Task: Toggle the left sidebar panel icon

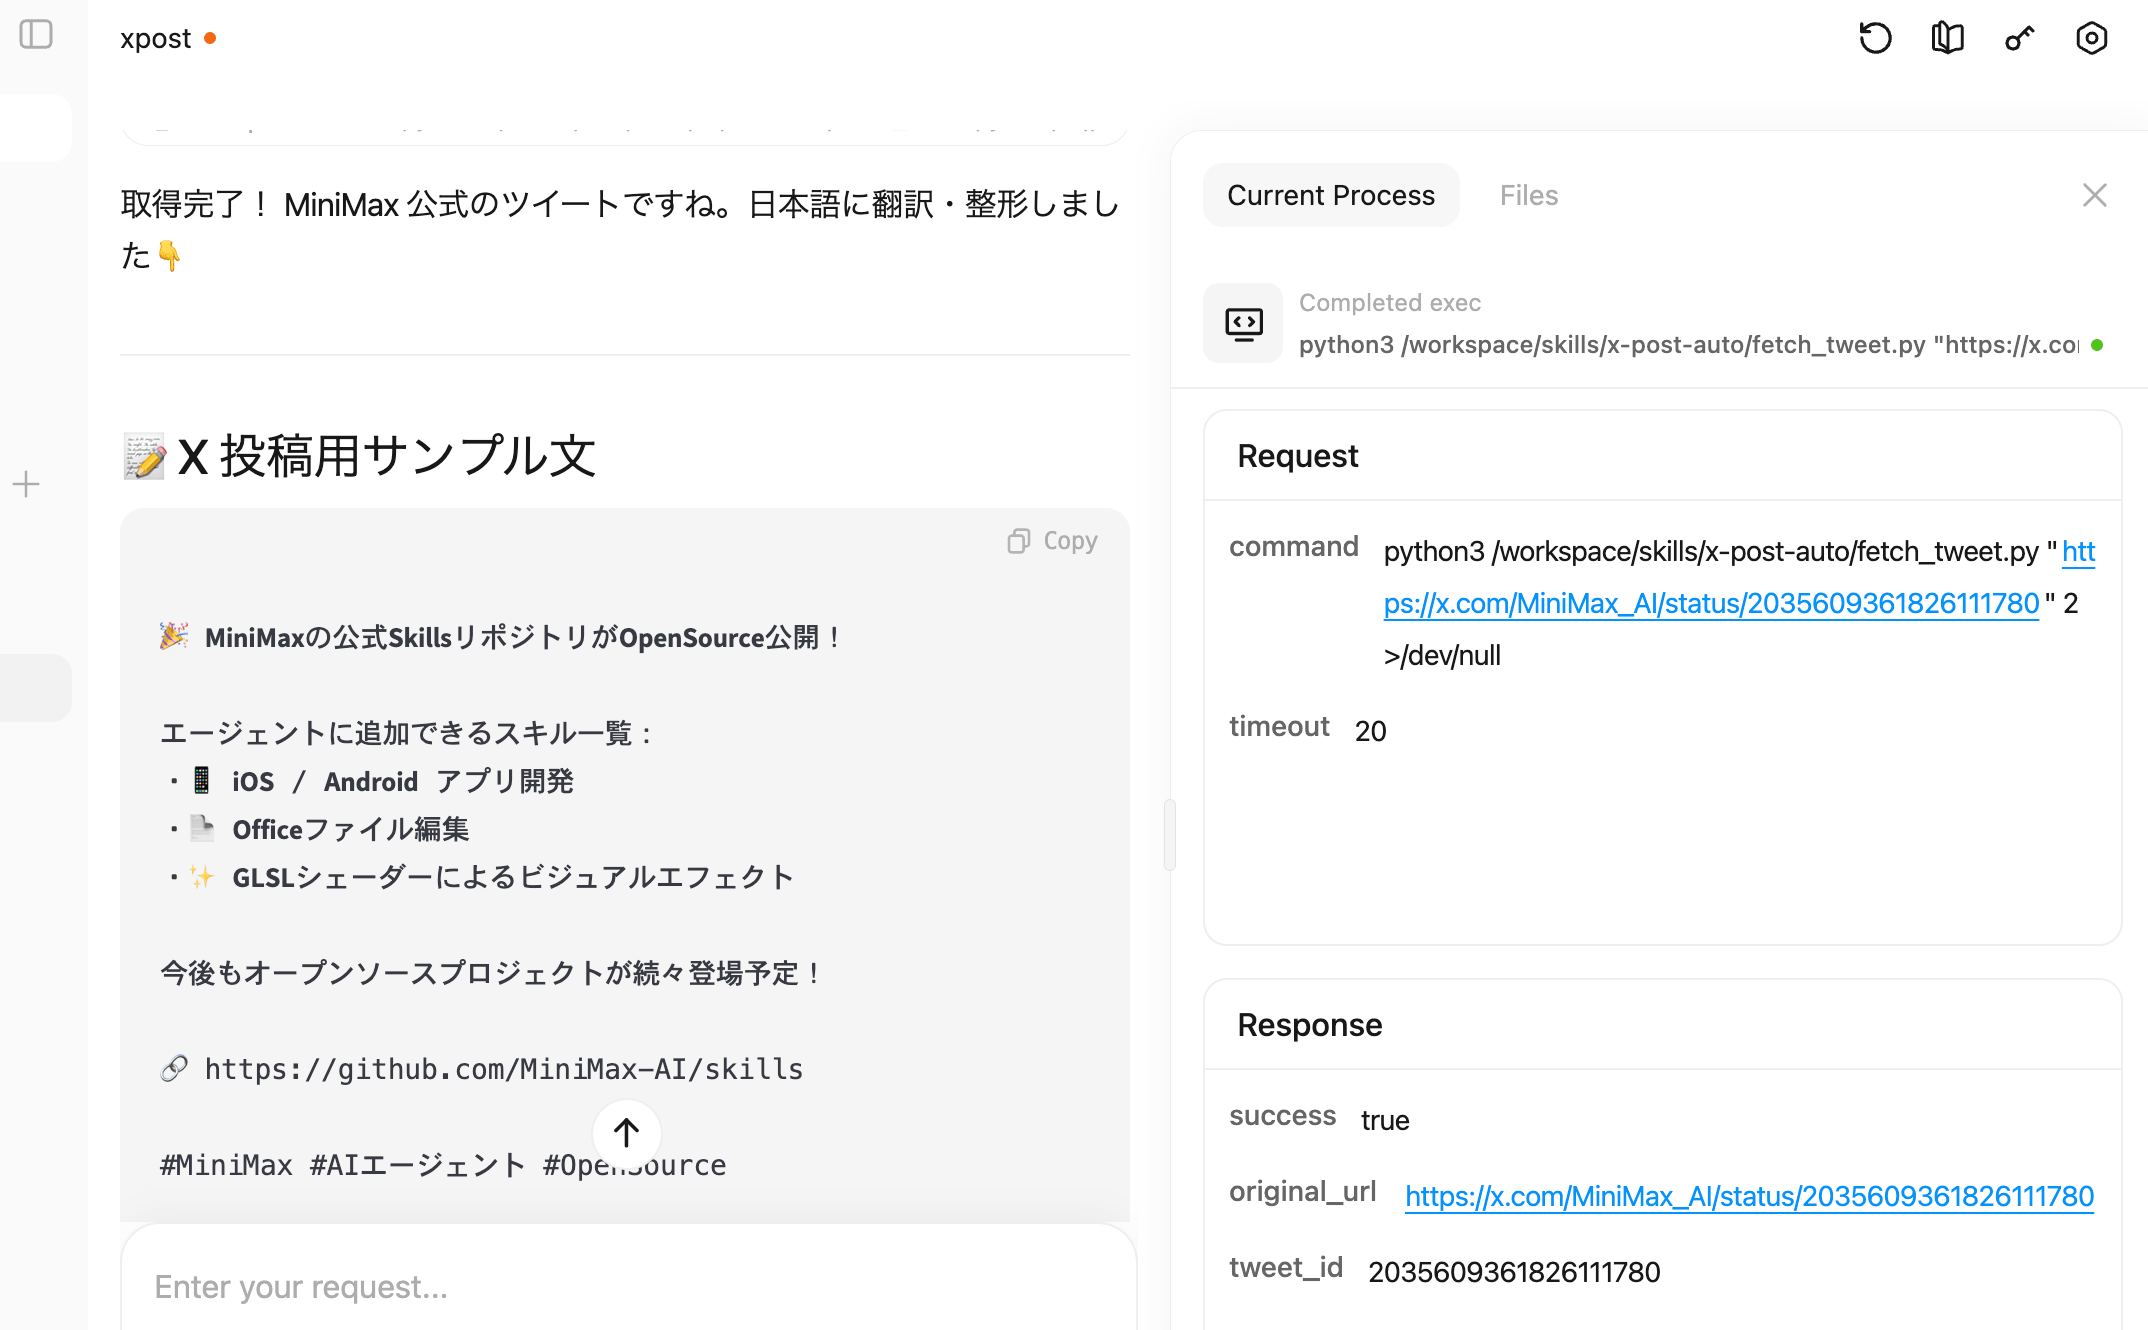Action: click(x=36, y=35)
